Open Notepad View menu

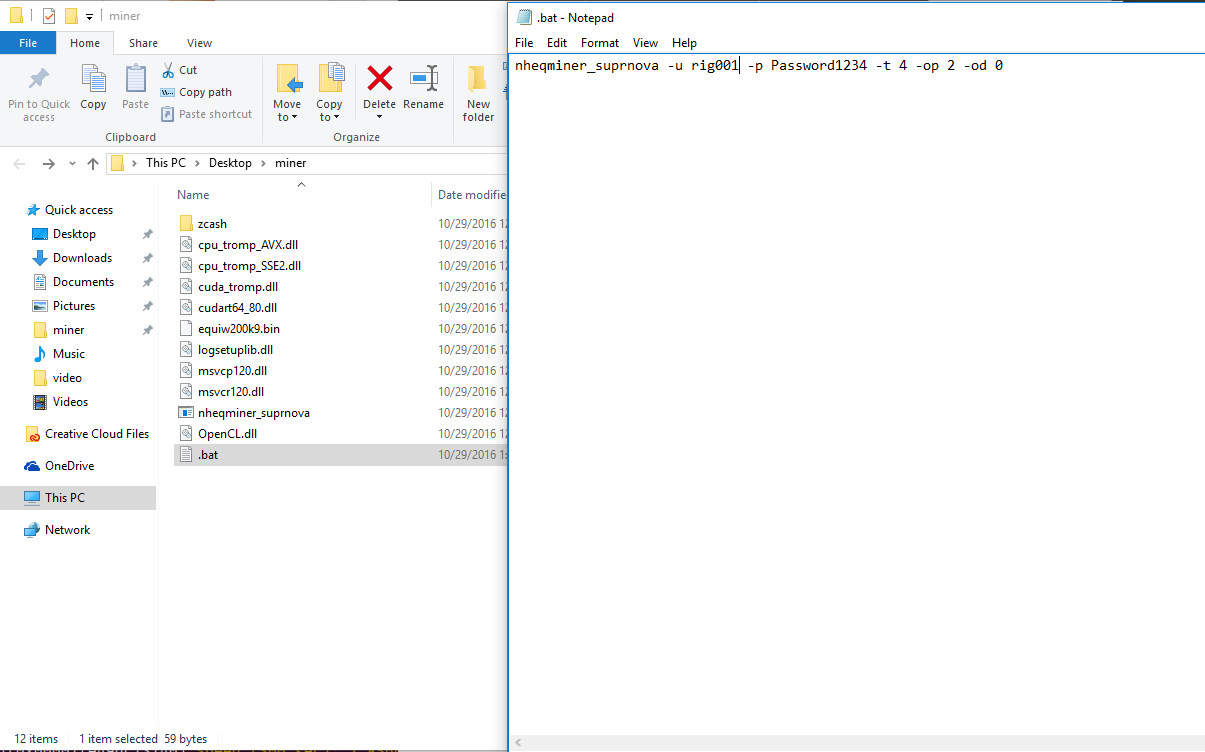tap(646, 43)
